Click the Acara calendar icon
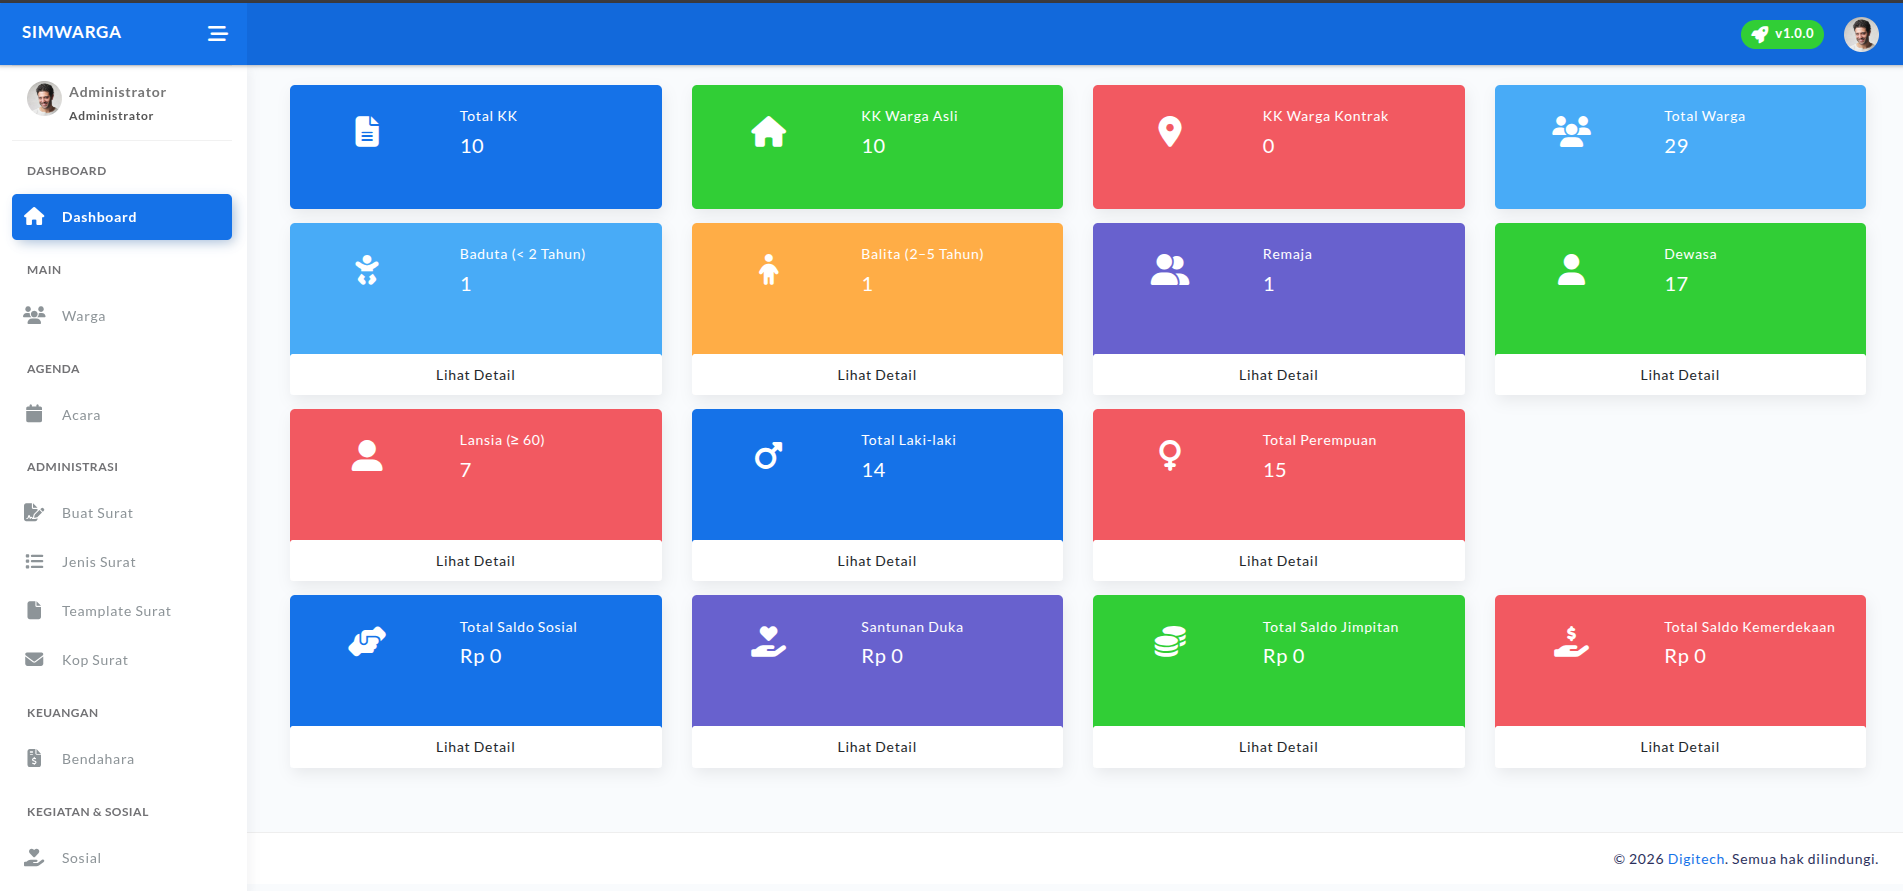The image size is (1903, 891). pyautogui.click(x=34, y=414)
